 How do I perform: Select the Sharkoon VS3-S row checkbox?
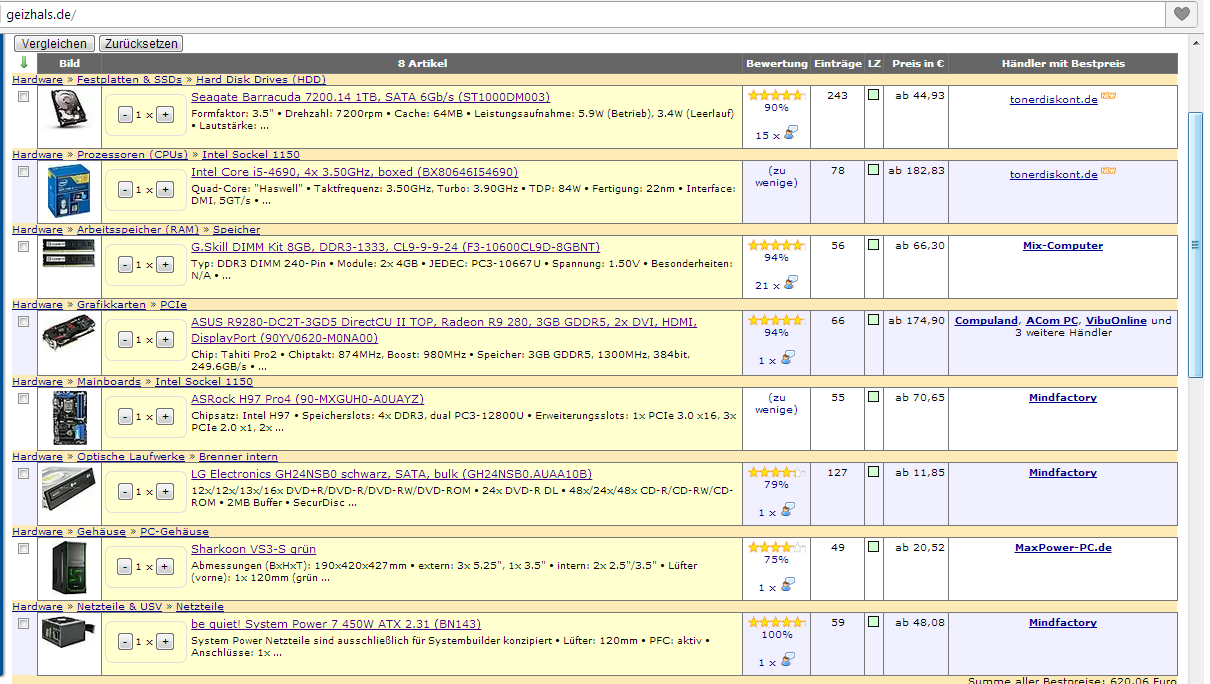coord(24,549)
